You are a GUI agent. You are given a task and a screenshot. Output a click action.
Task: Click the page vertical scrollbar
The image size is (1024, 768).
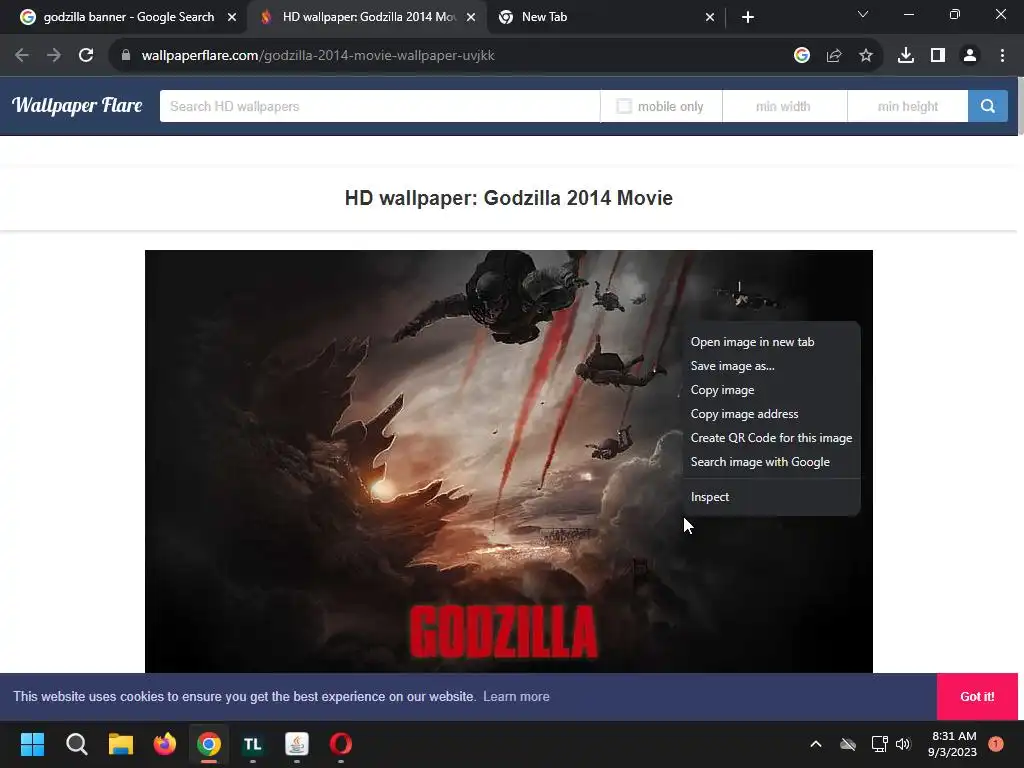click(x=1021, y=106)
